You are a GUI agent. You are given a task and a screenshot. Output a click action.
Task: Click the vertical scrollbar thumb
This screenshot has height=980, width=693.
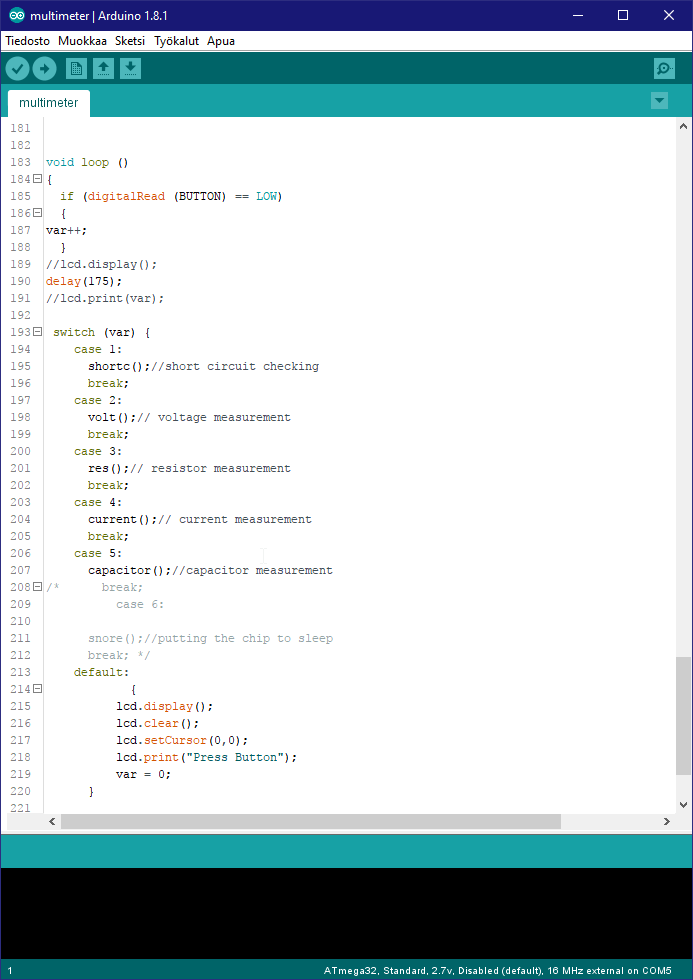coord(684,716)
